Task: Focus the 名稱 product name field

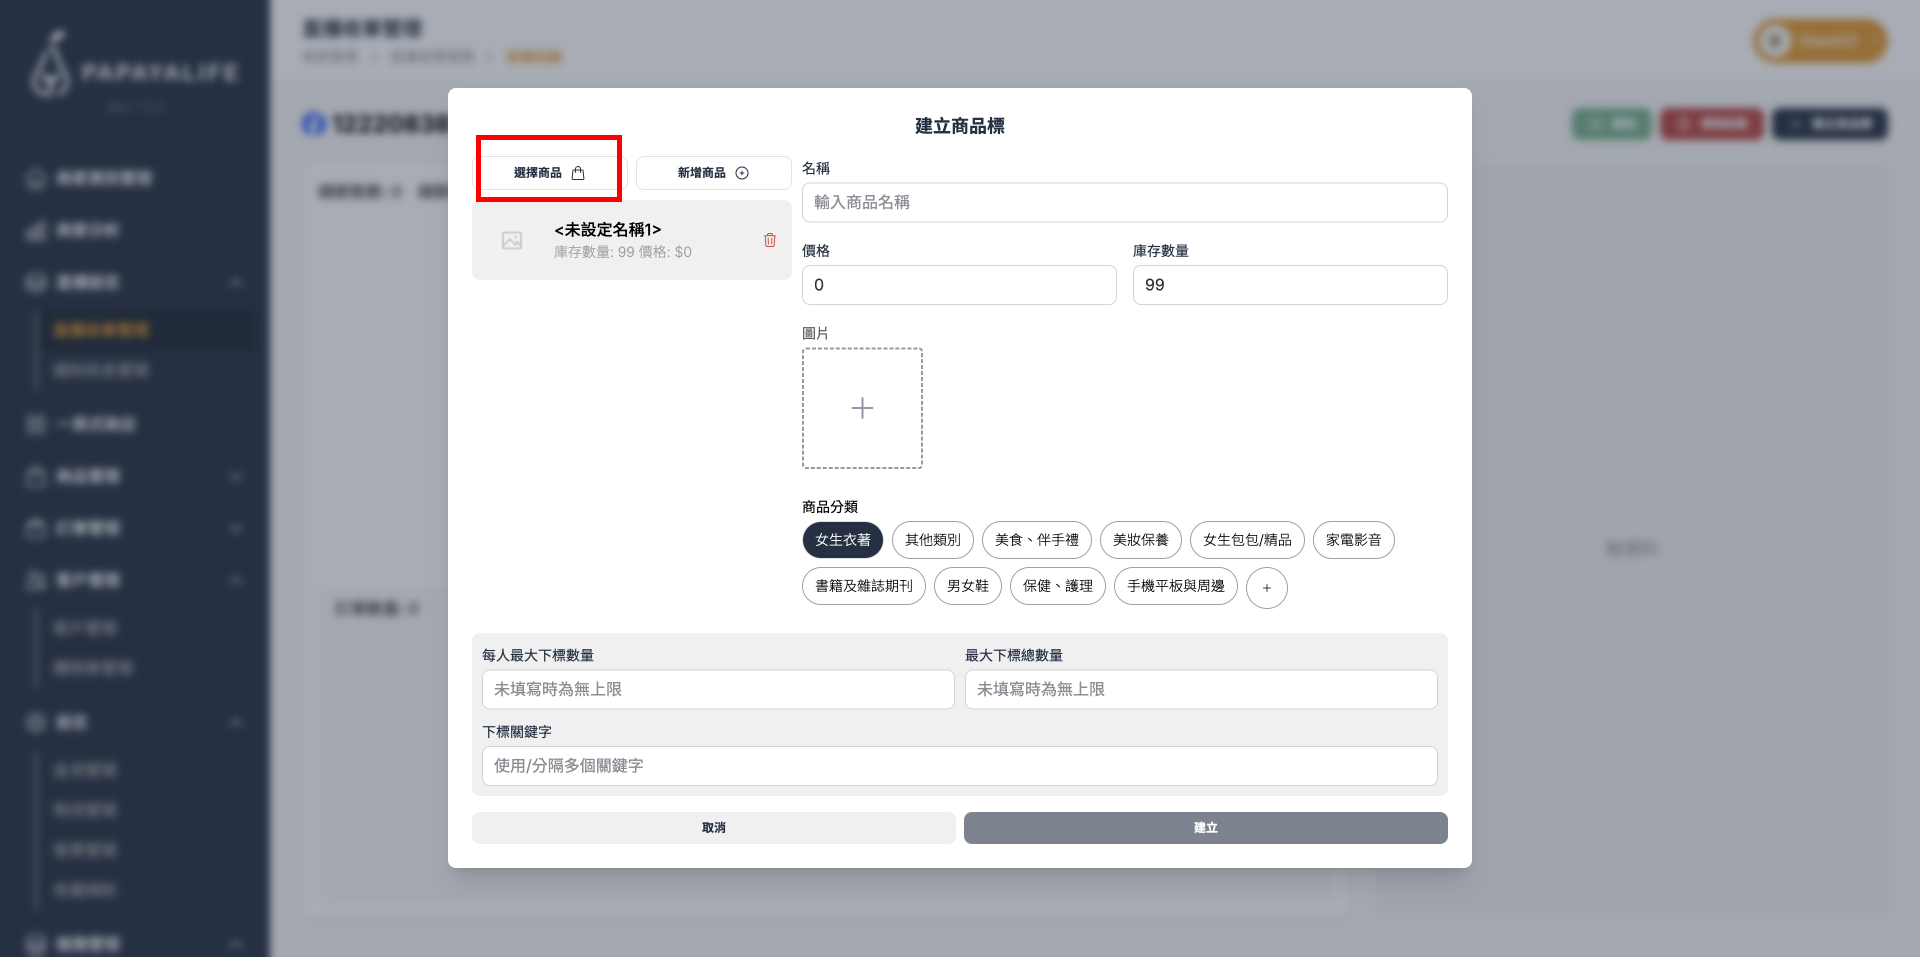Action: [1124, 202]
